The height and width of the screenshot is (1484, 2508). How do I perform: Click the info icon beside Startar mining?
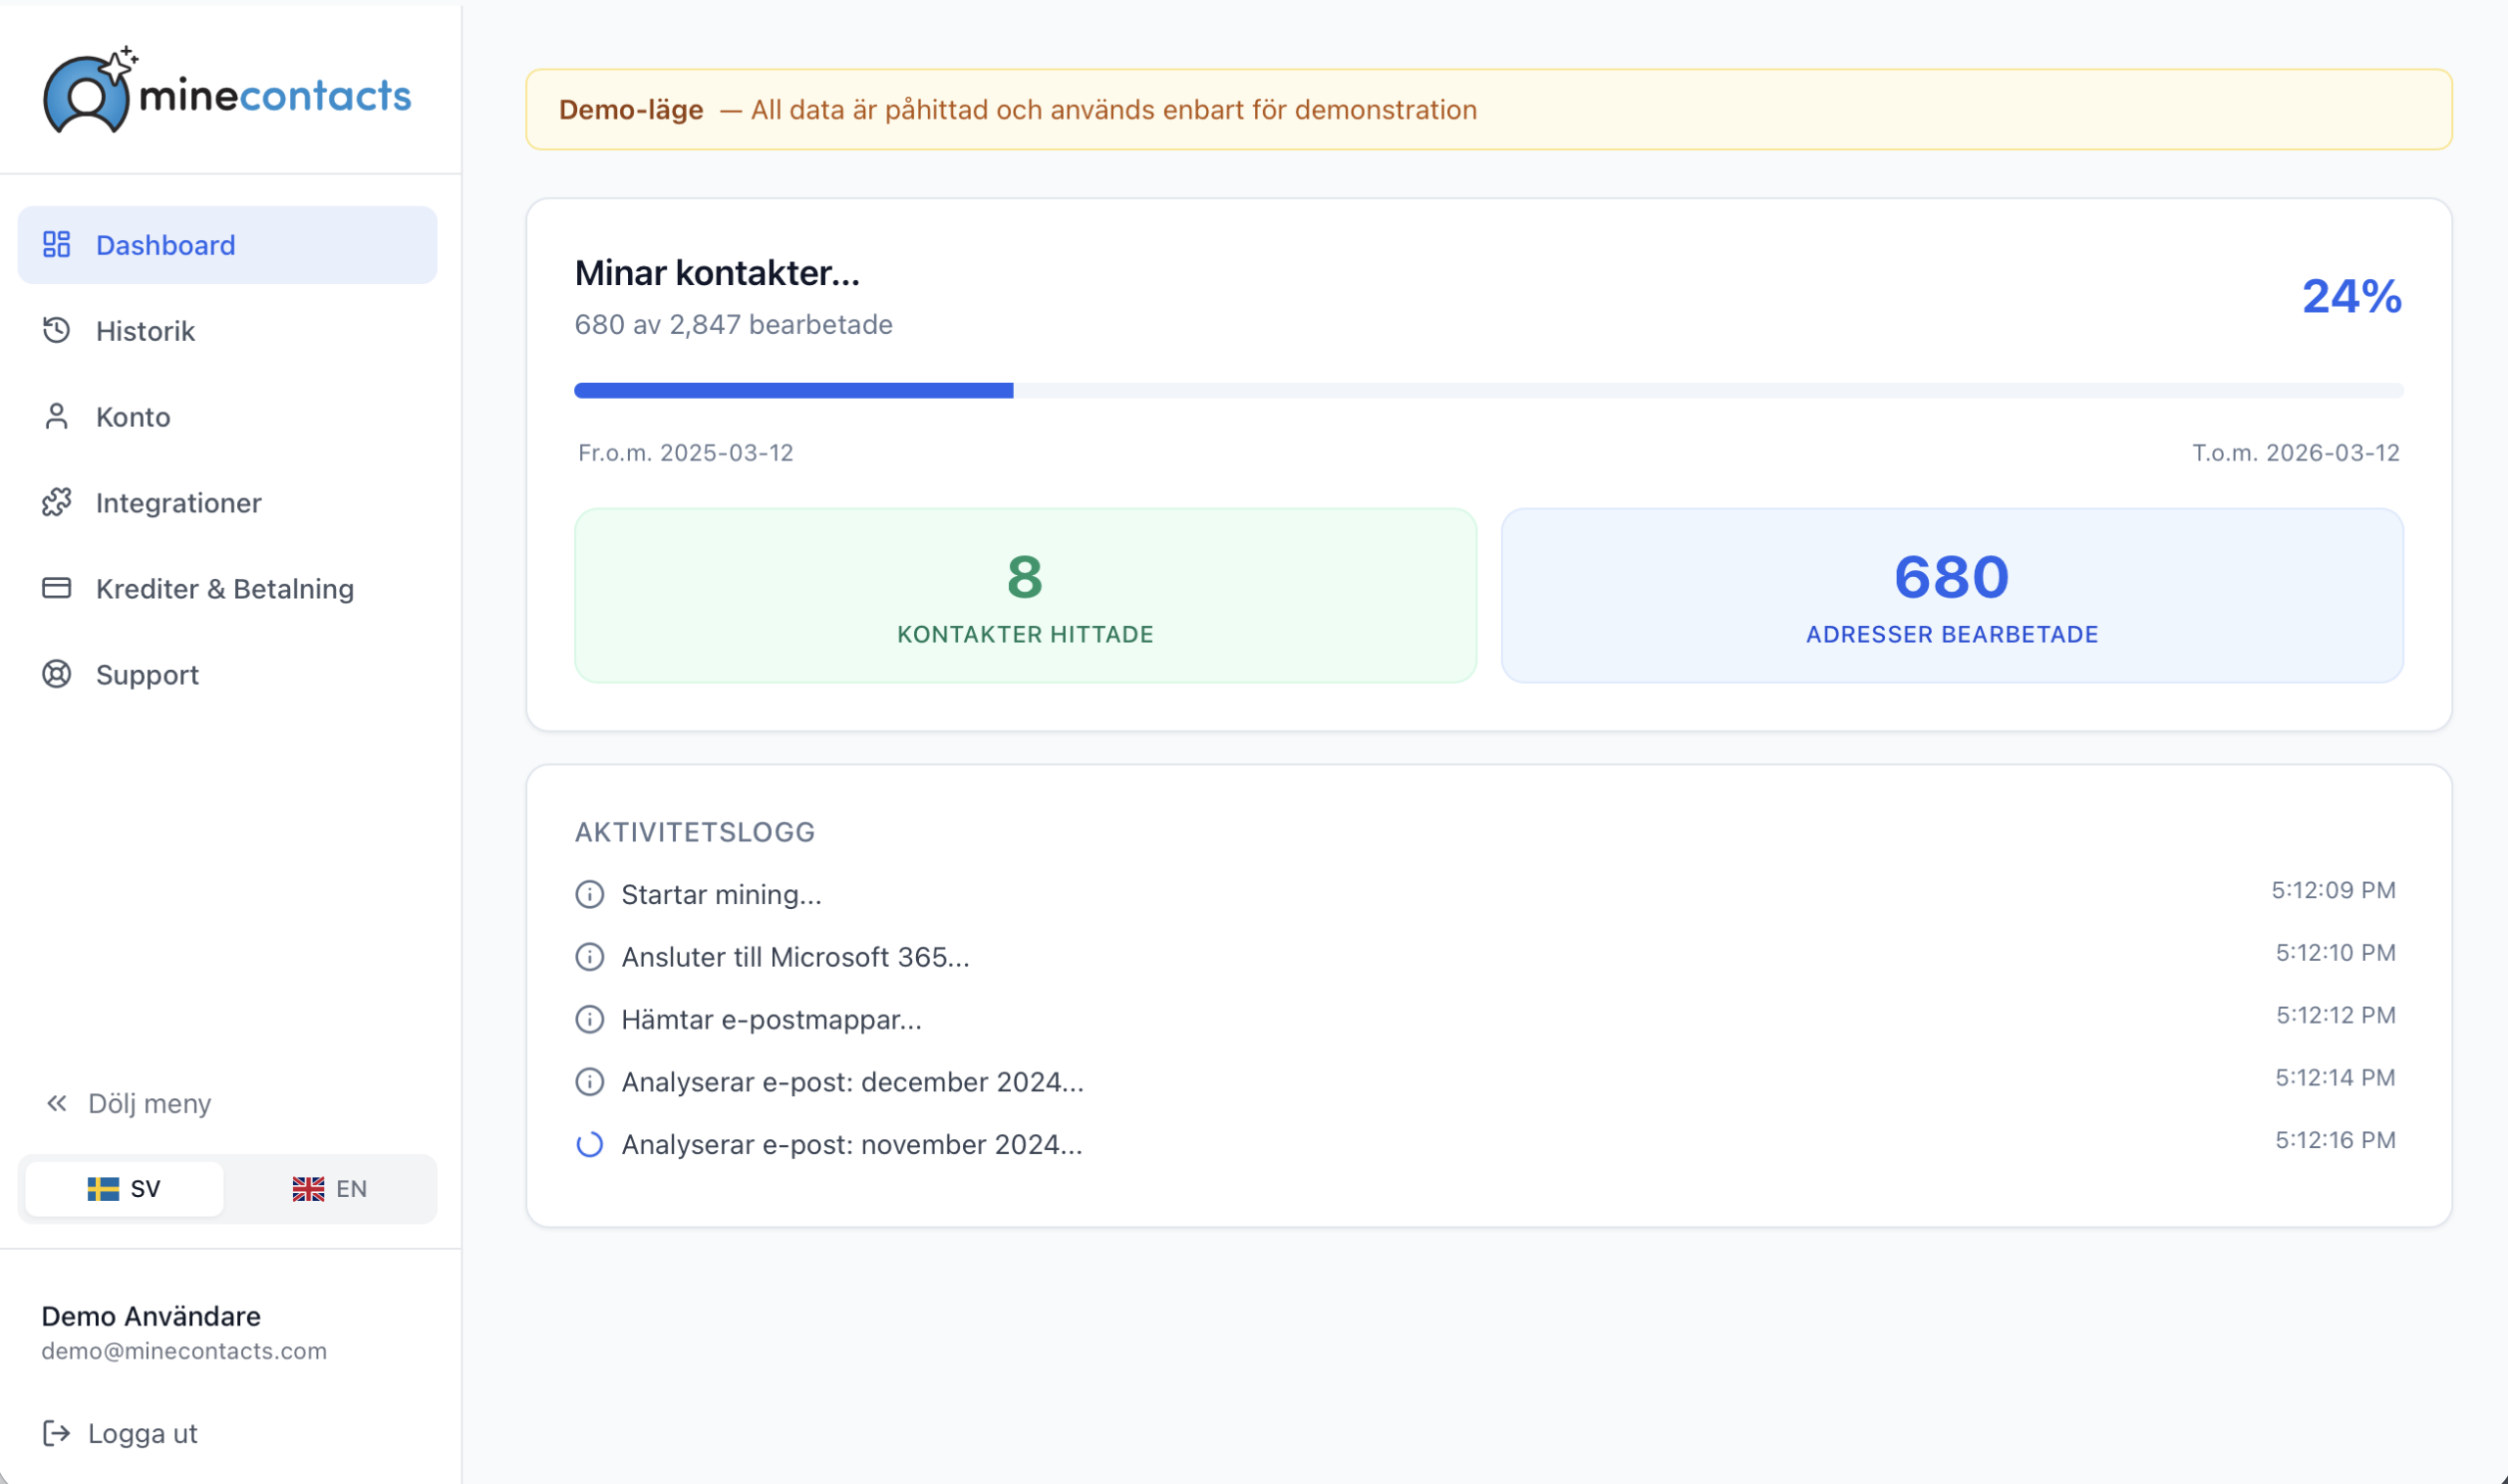coord(590,894)
